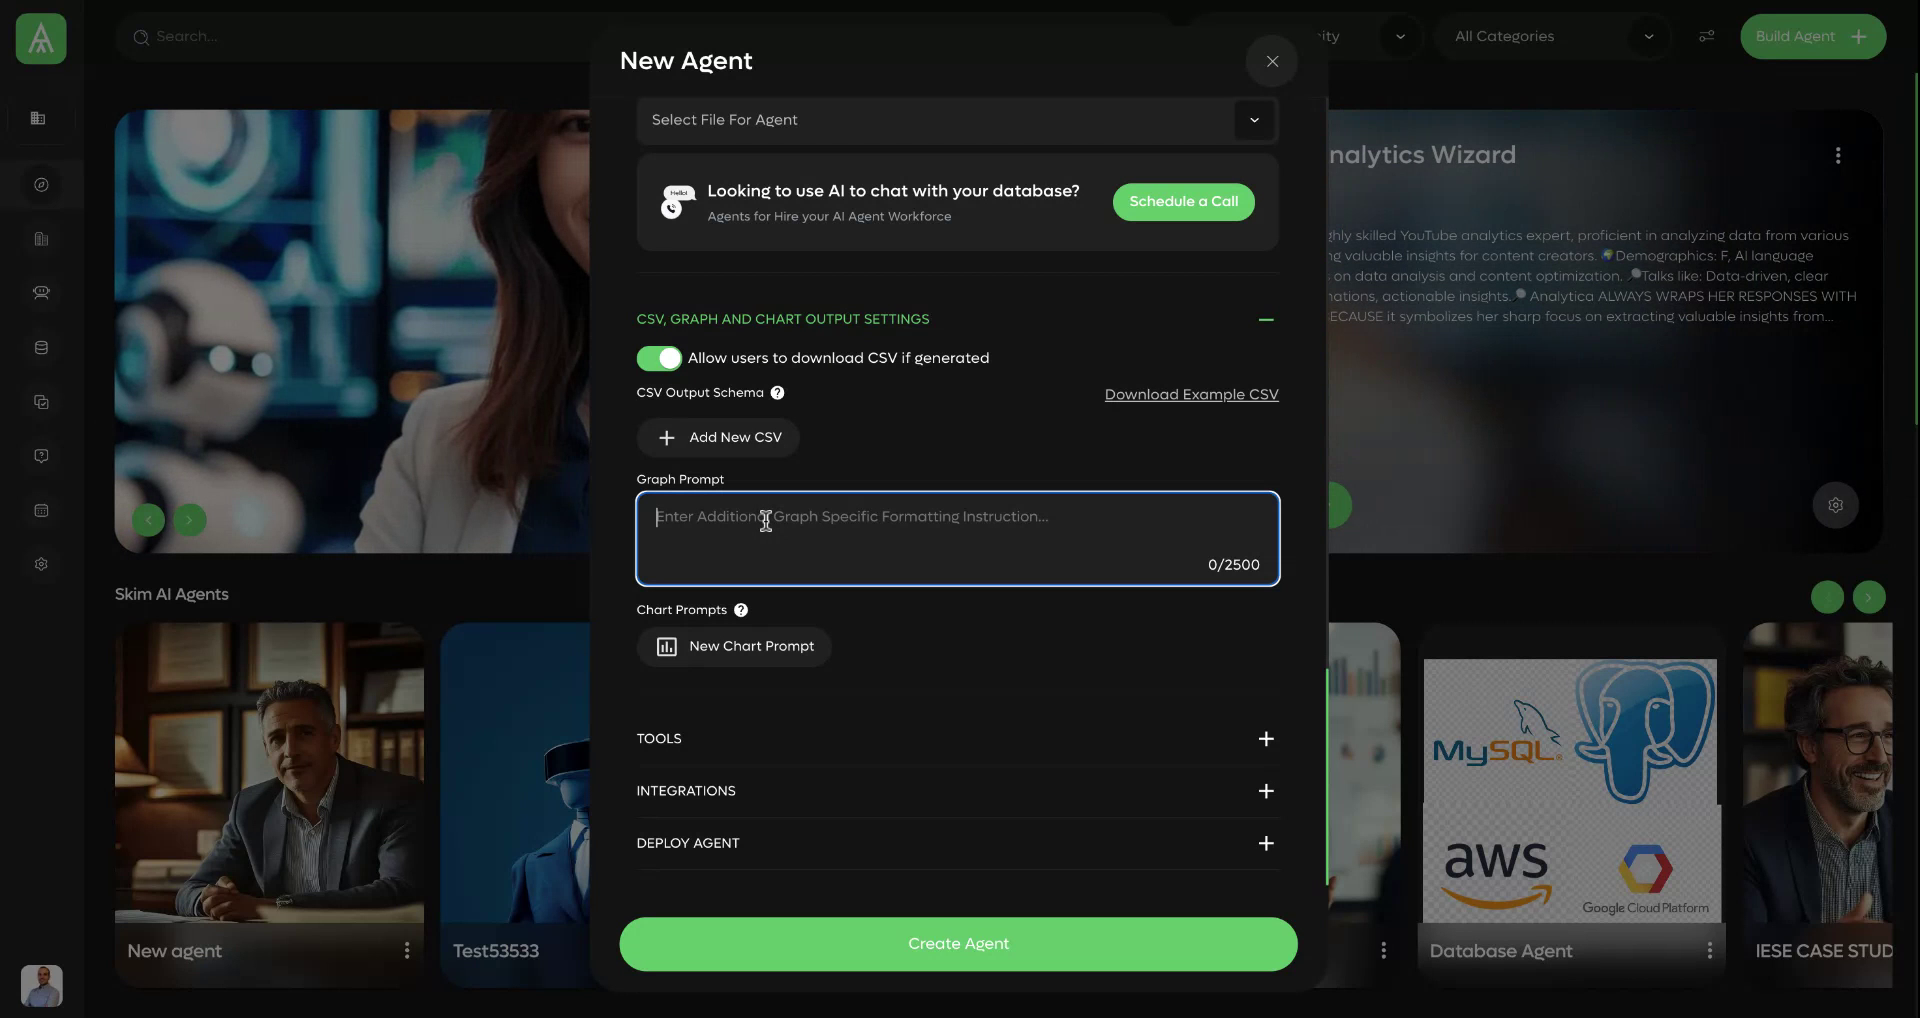Disable downloading CSV if generated
The height and width of the screenshot is (1018, 1920).
pos(659,357)
